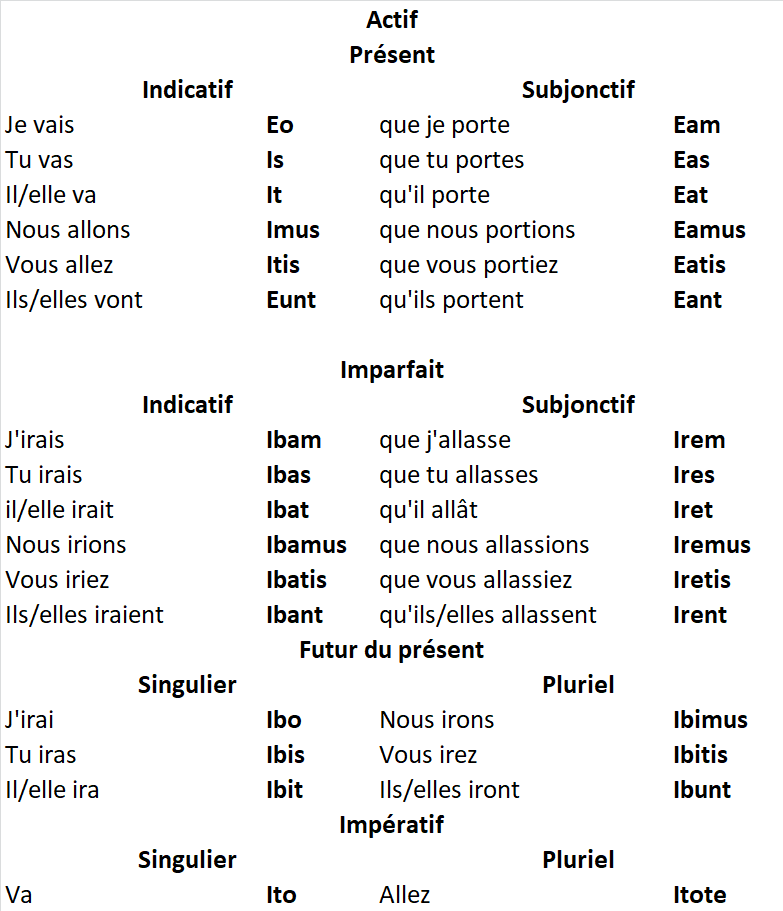Click the 'Impératif' heading cell

point(392,825)
